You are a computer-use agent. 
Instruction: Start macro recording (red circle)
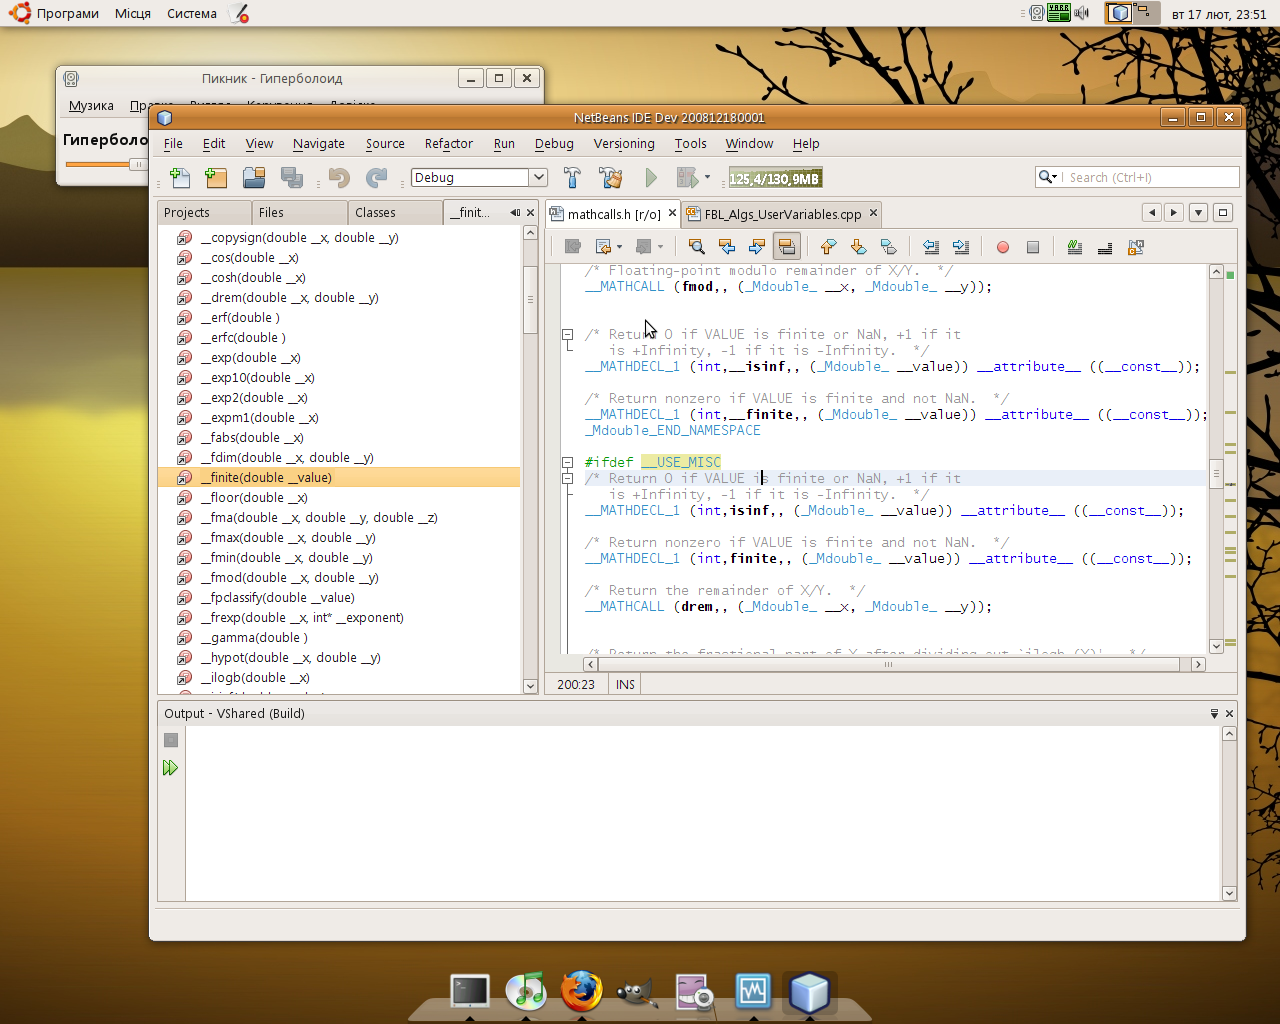click(1003, 247)
